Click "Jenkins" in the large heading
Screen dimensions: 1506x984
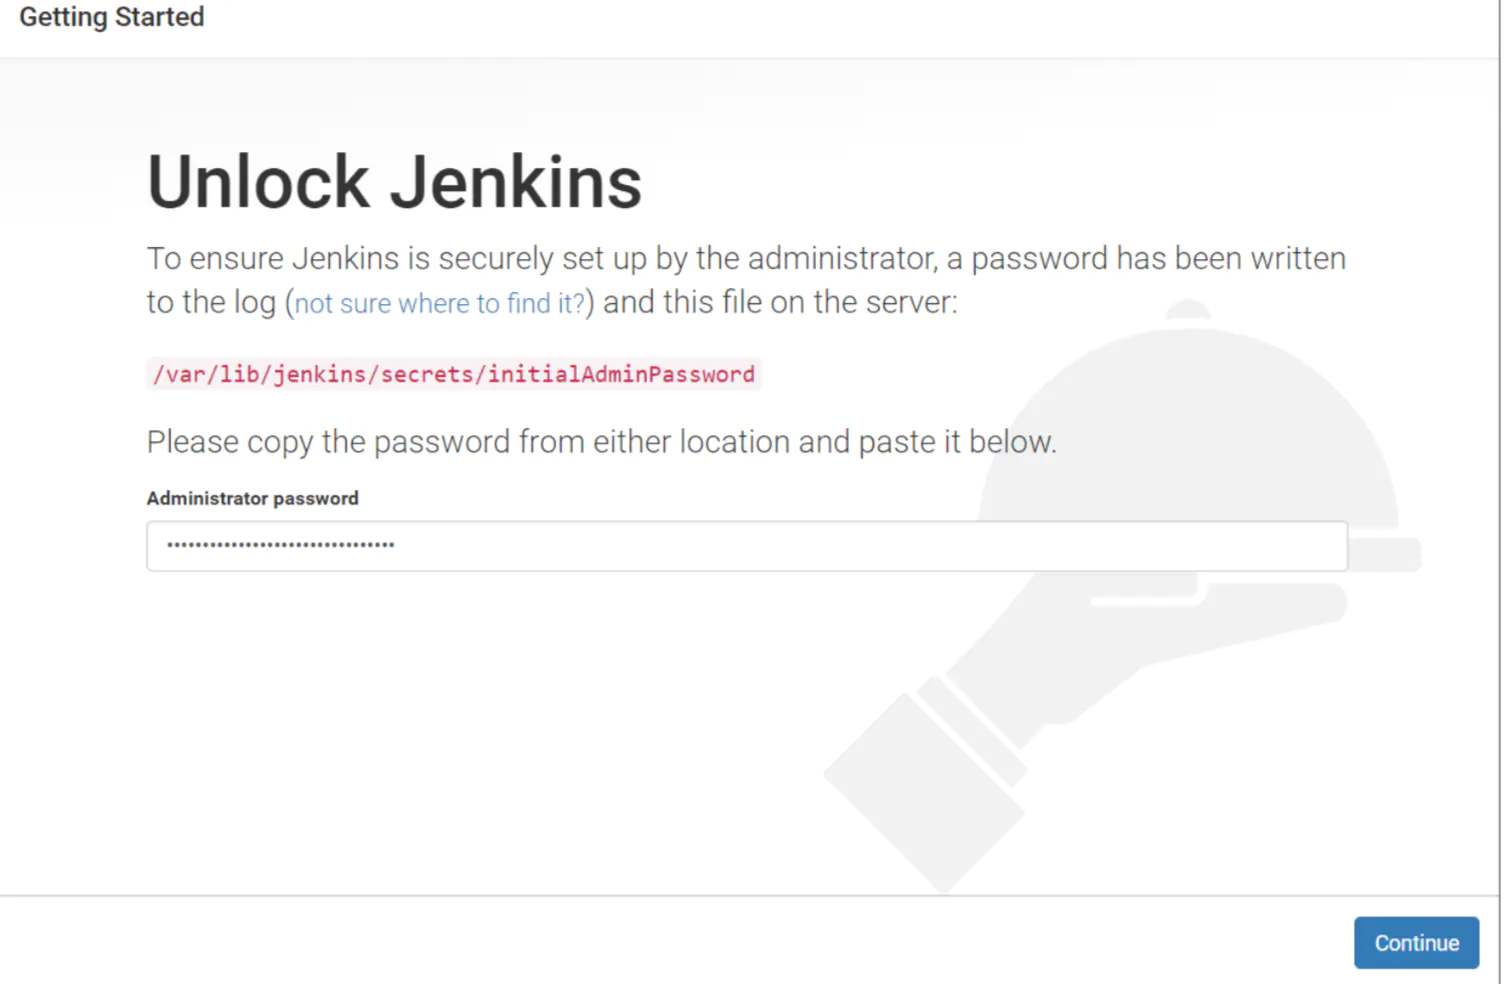pos(516,183)
